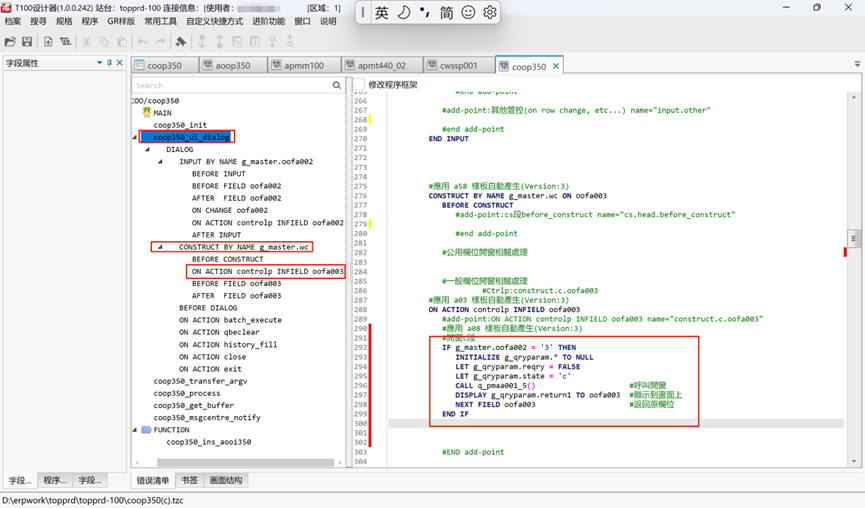This screenshot has width=865, height=508.
Task: Select coop350_process tree item
Action: [x=186, y=393]
